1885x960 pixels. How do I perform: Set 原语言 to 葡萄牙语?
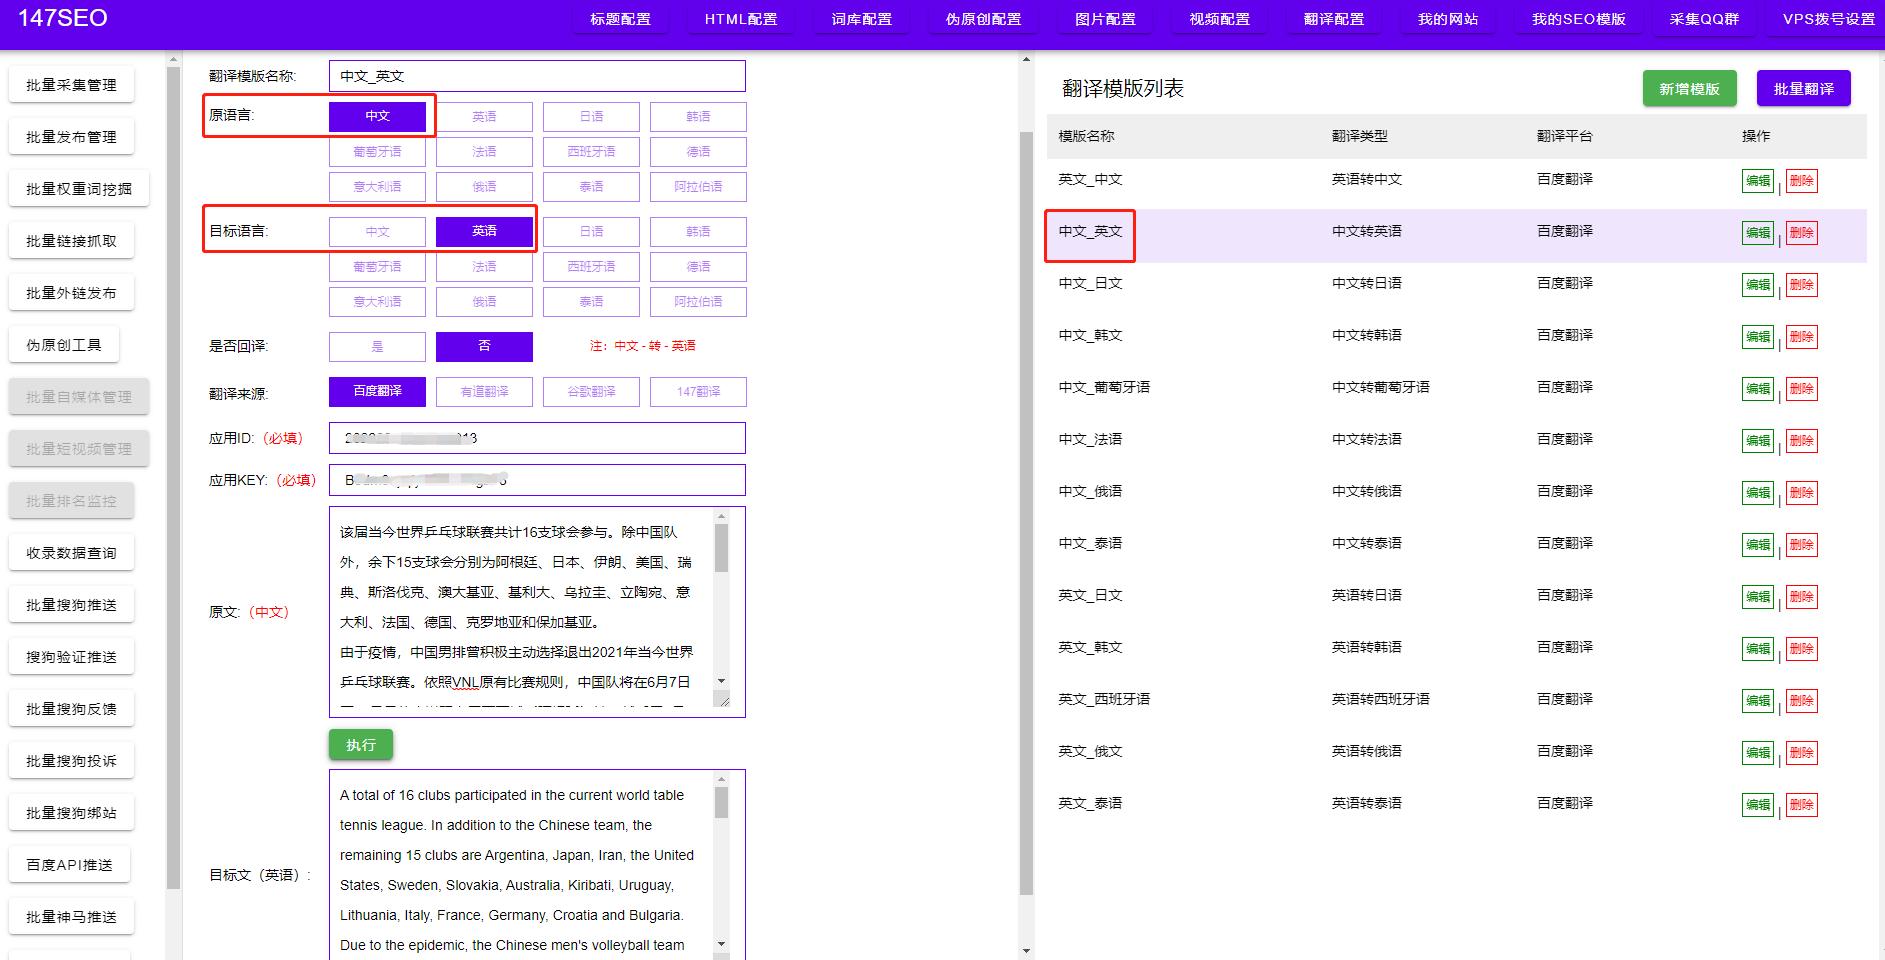coord(377,151)
